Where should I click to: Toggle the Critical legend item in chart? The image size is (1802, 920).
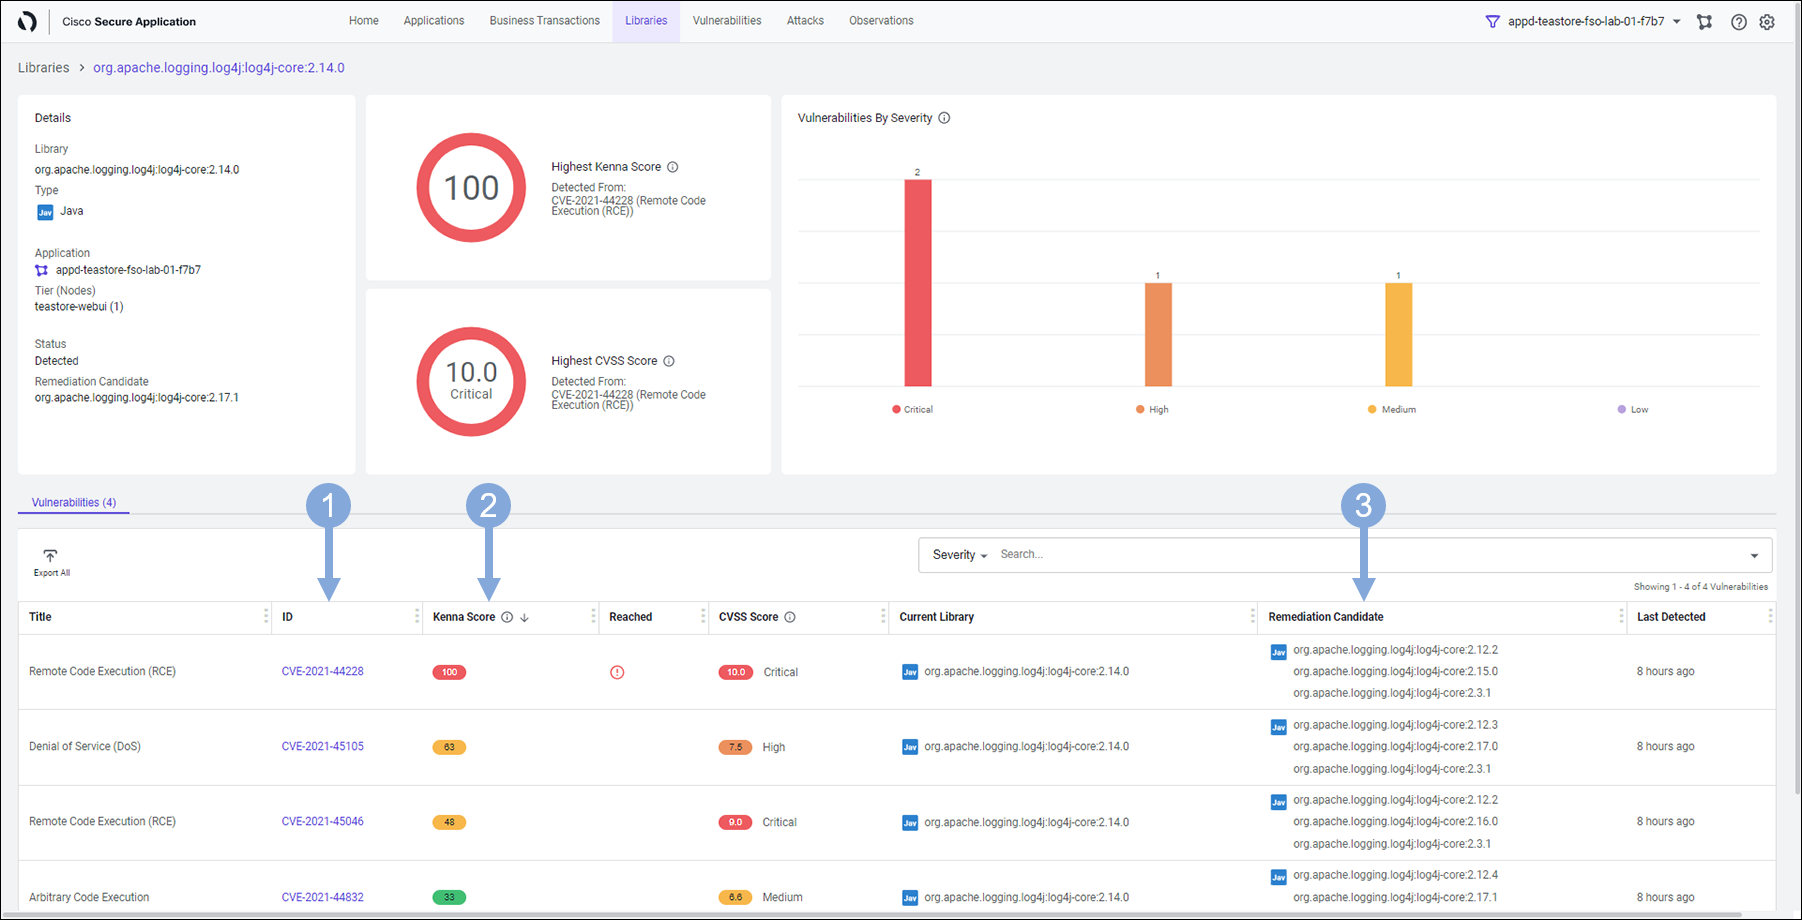tap(912, 410)
